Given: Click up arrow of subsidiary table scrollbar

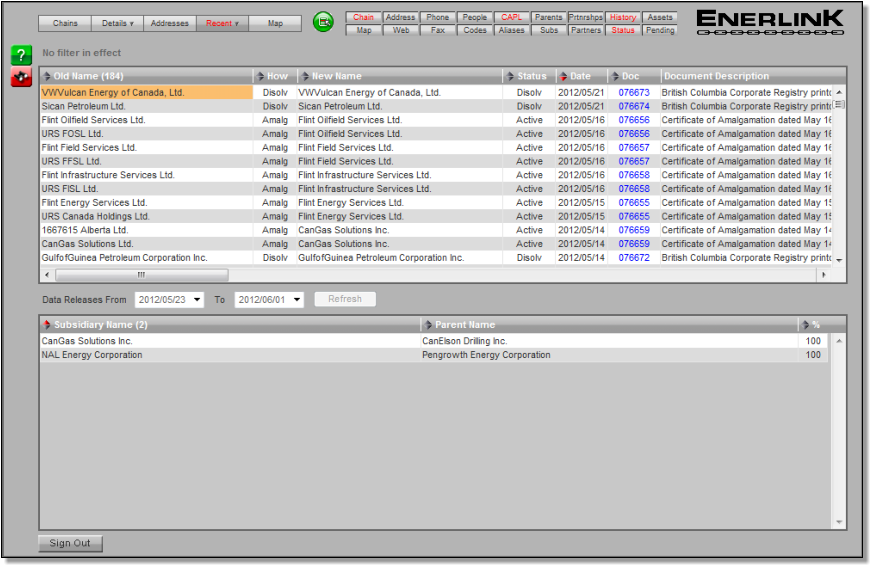Looking at the screenshot, I should pos(839,341).
